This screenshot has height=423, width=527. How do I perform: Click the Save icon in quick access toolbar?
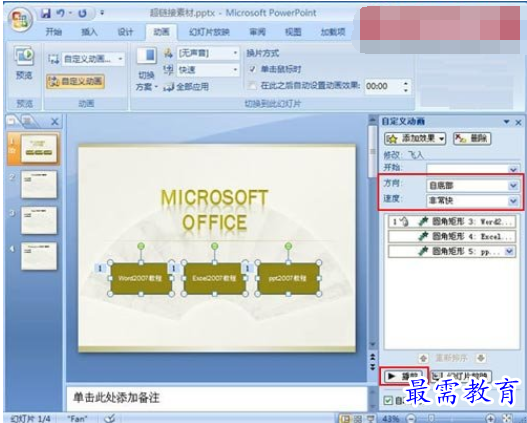pos(46,13)
